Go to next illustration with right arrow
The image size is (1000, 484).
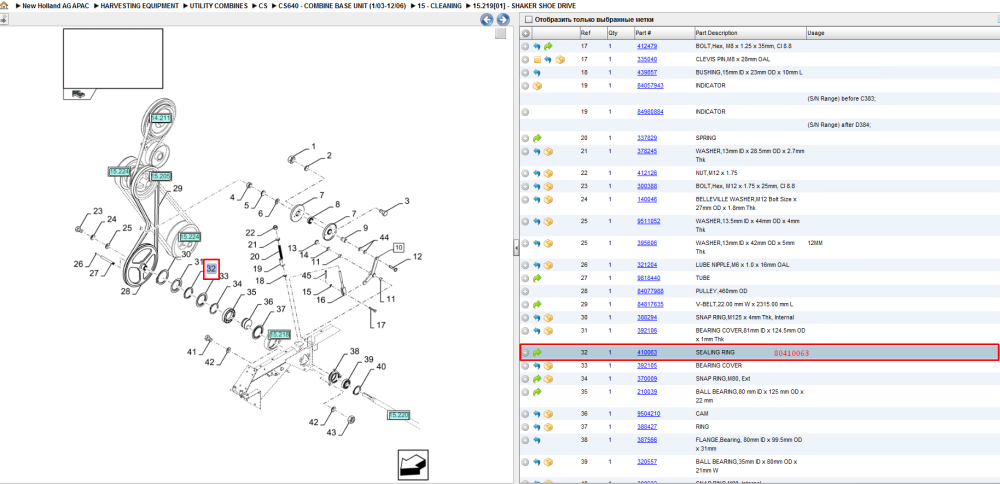[x=502, y=20]
